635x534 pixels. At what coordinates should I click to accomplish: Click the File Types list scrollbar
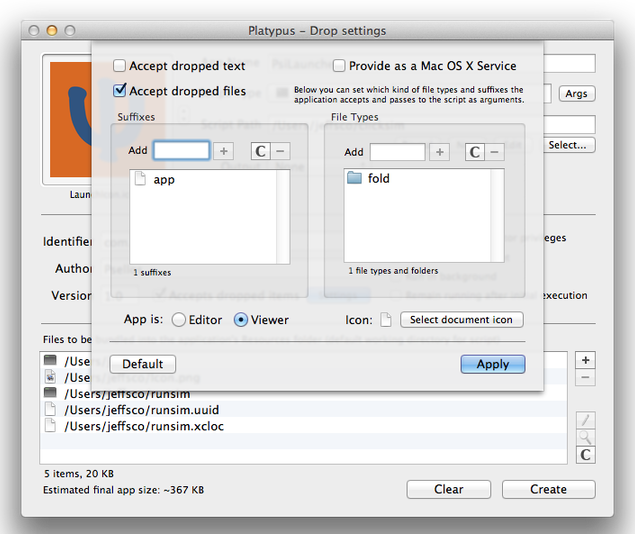(x=497, y=215)
